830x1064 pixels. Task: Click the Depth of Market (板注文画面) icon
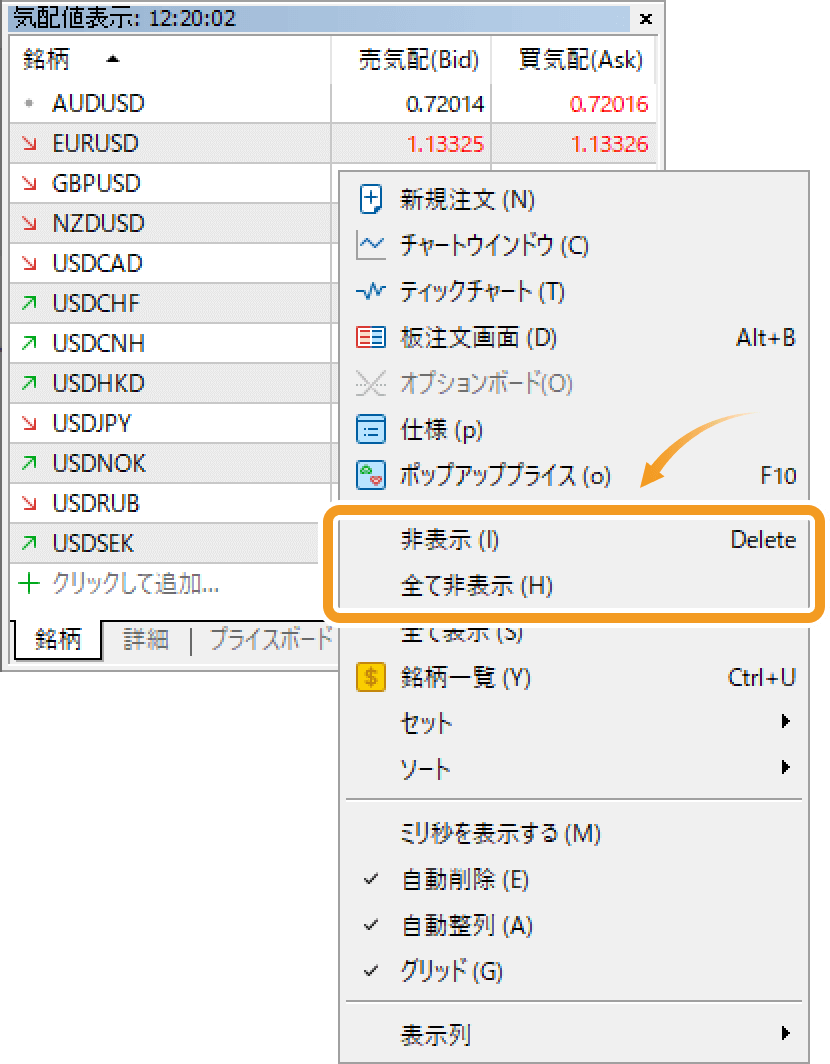point(371,337)
